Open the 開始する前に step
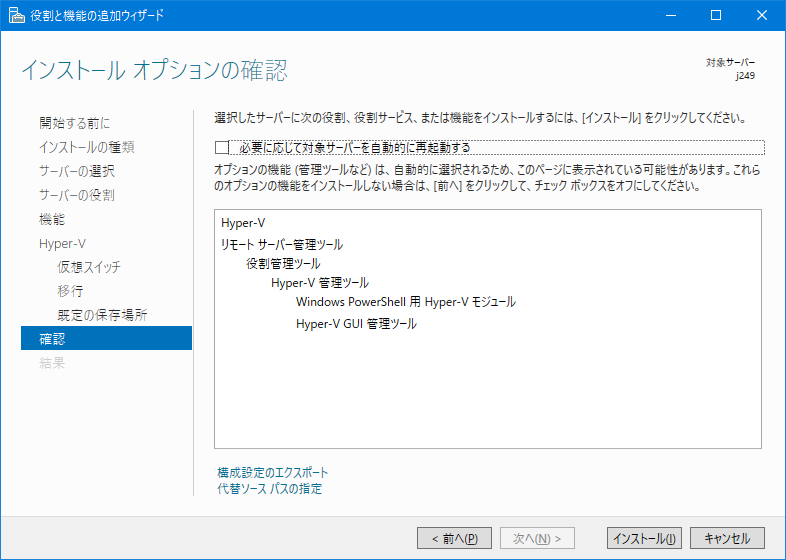Image resolution: width=786 pixels, height=560 pixels. 74,123
